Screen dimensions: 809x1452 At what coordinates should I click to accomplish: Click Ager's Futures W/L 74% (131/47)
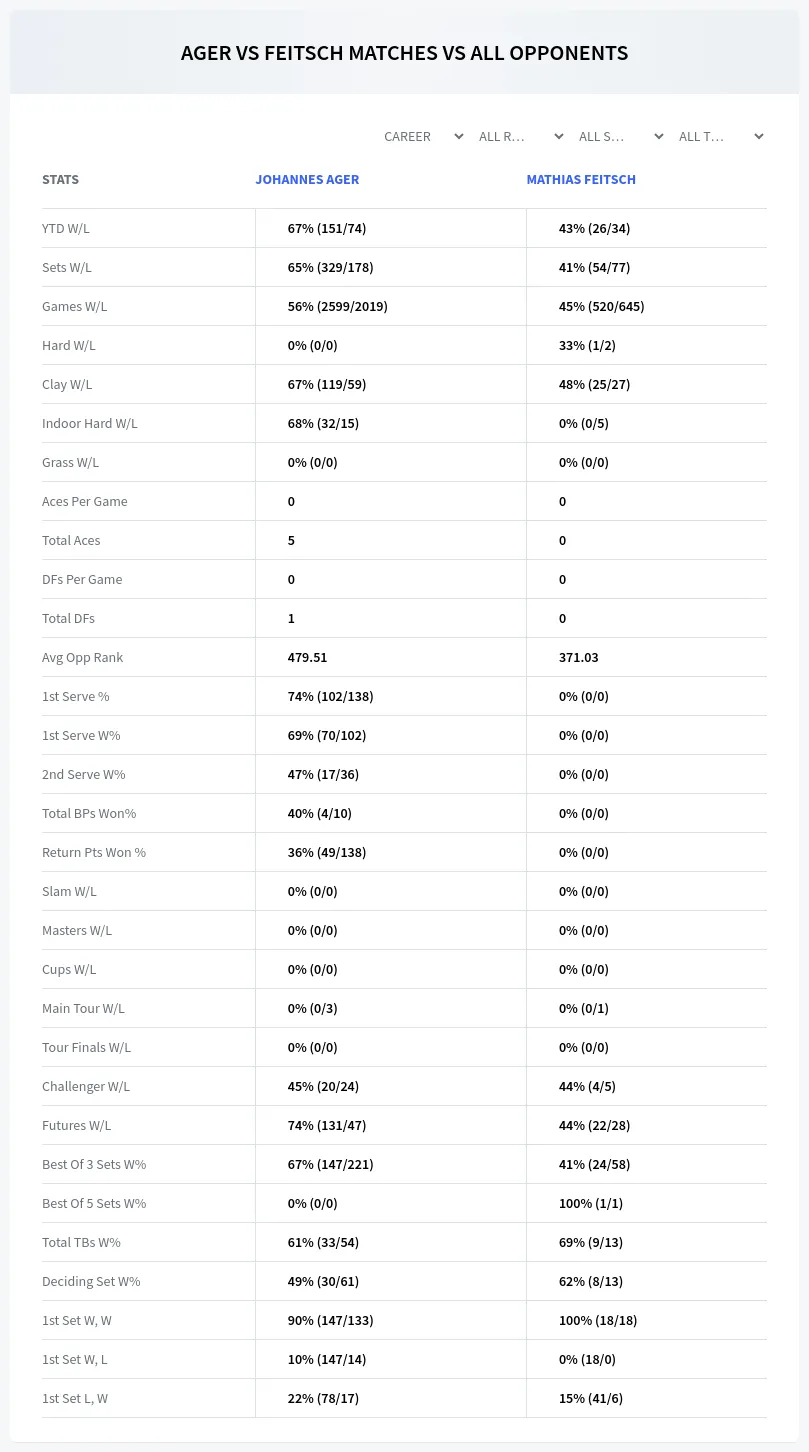pos(327,1125)
